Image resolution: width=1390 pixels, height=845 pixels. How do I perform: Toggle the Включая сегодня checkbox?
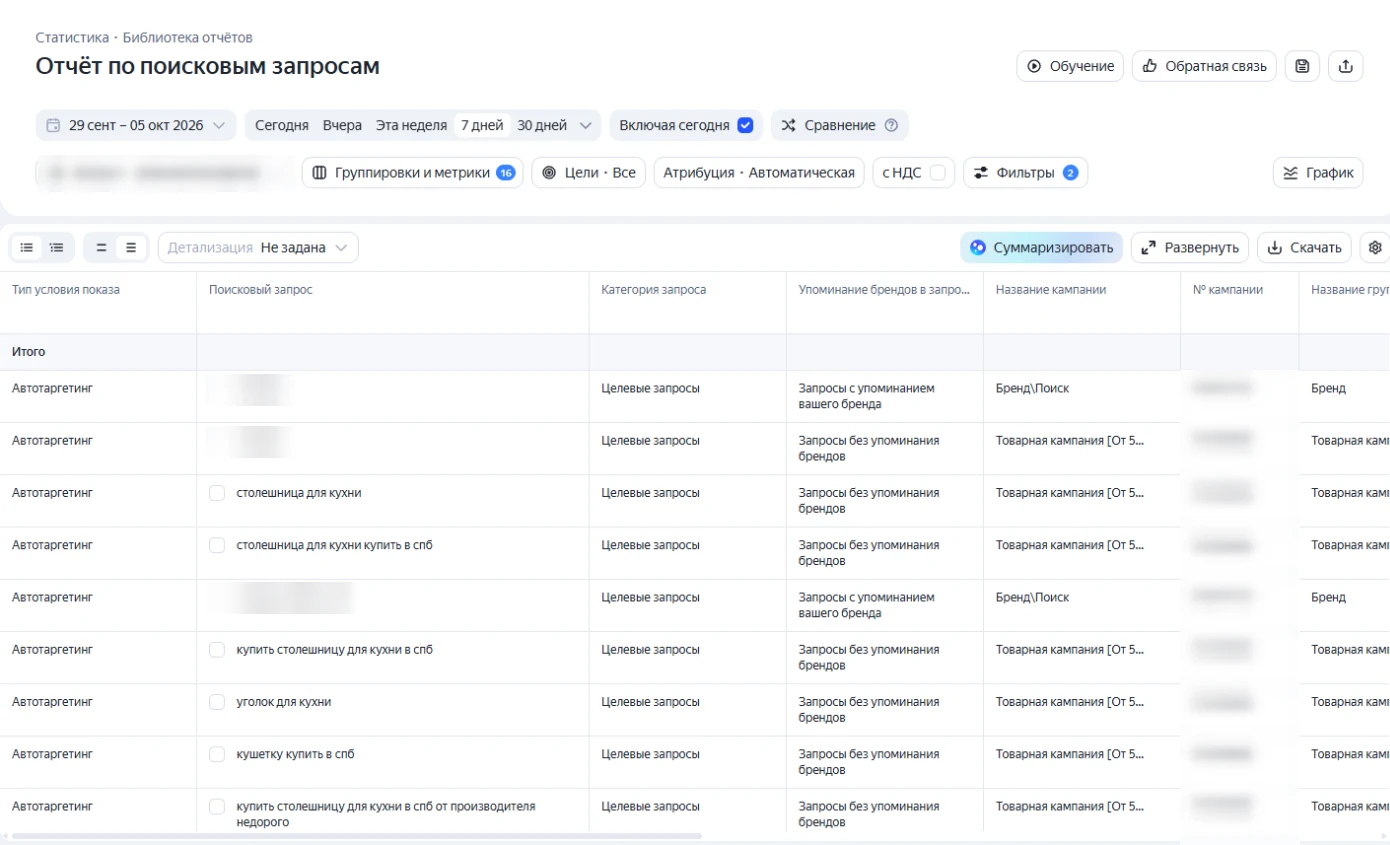(x=745, y=126)
